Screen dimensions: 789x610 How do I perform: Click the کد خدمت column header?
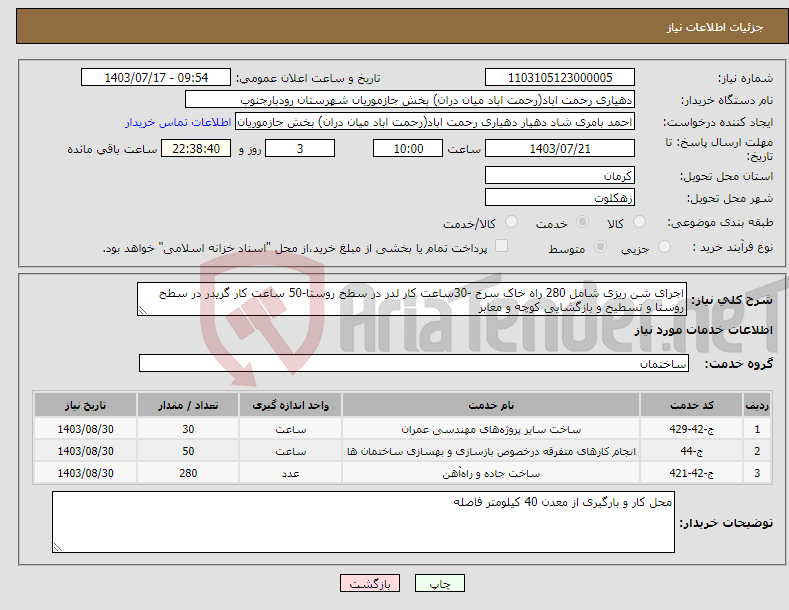[691, 405]
